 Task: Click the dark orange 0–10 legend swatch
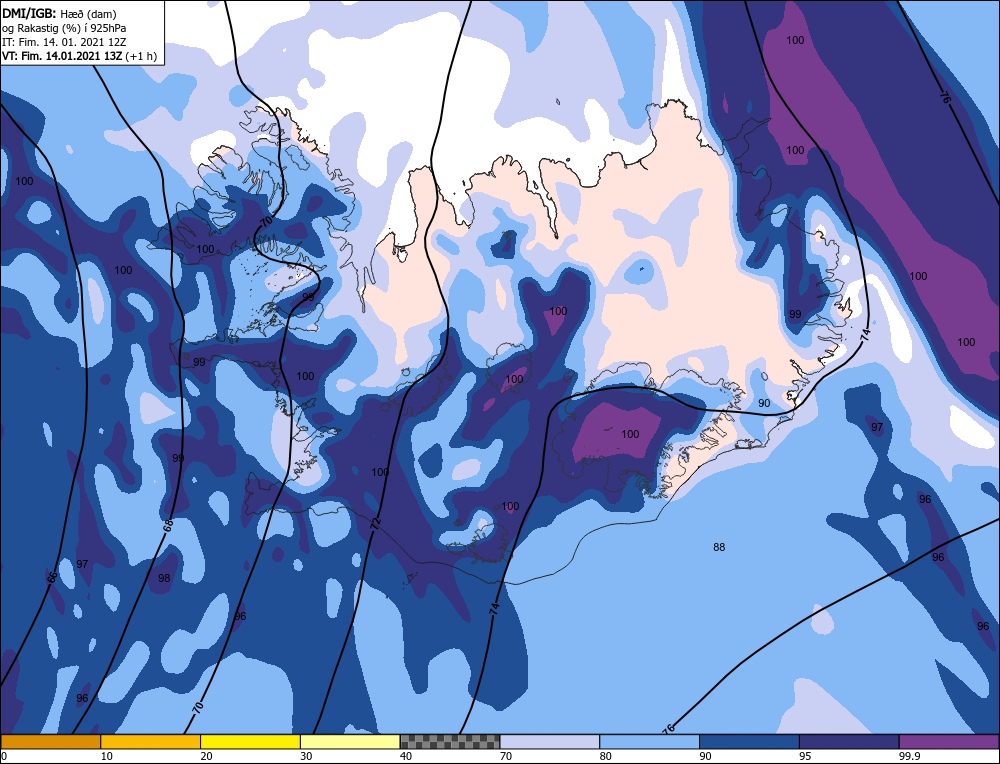(50, 742)
